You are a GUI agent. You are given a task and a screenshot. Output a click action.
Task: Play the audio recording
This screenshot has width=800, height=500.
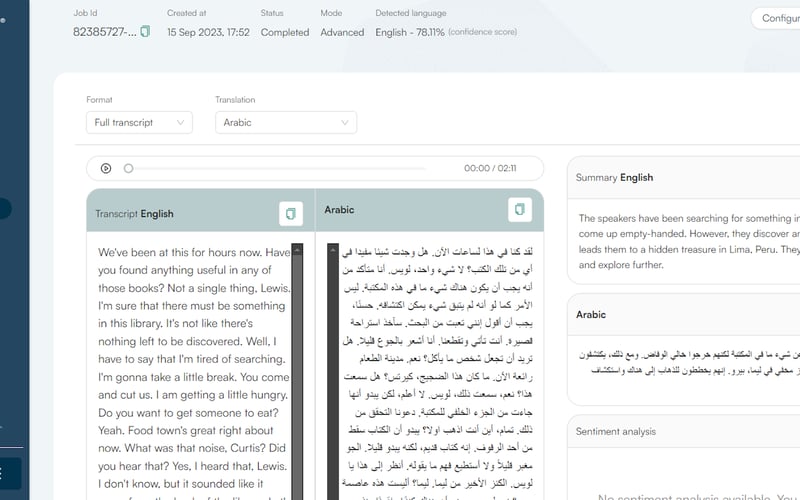106,168
